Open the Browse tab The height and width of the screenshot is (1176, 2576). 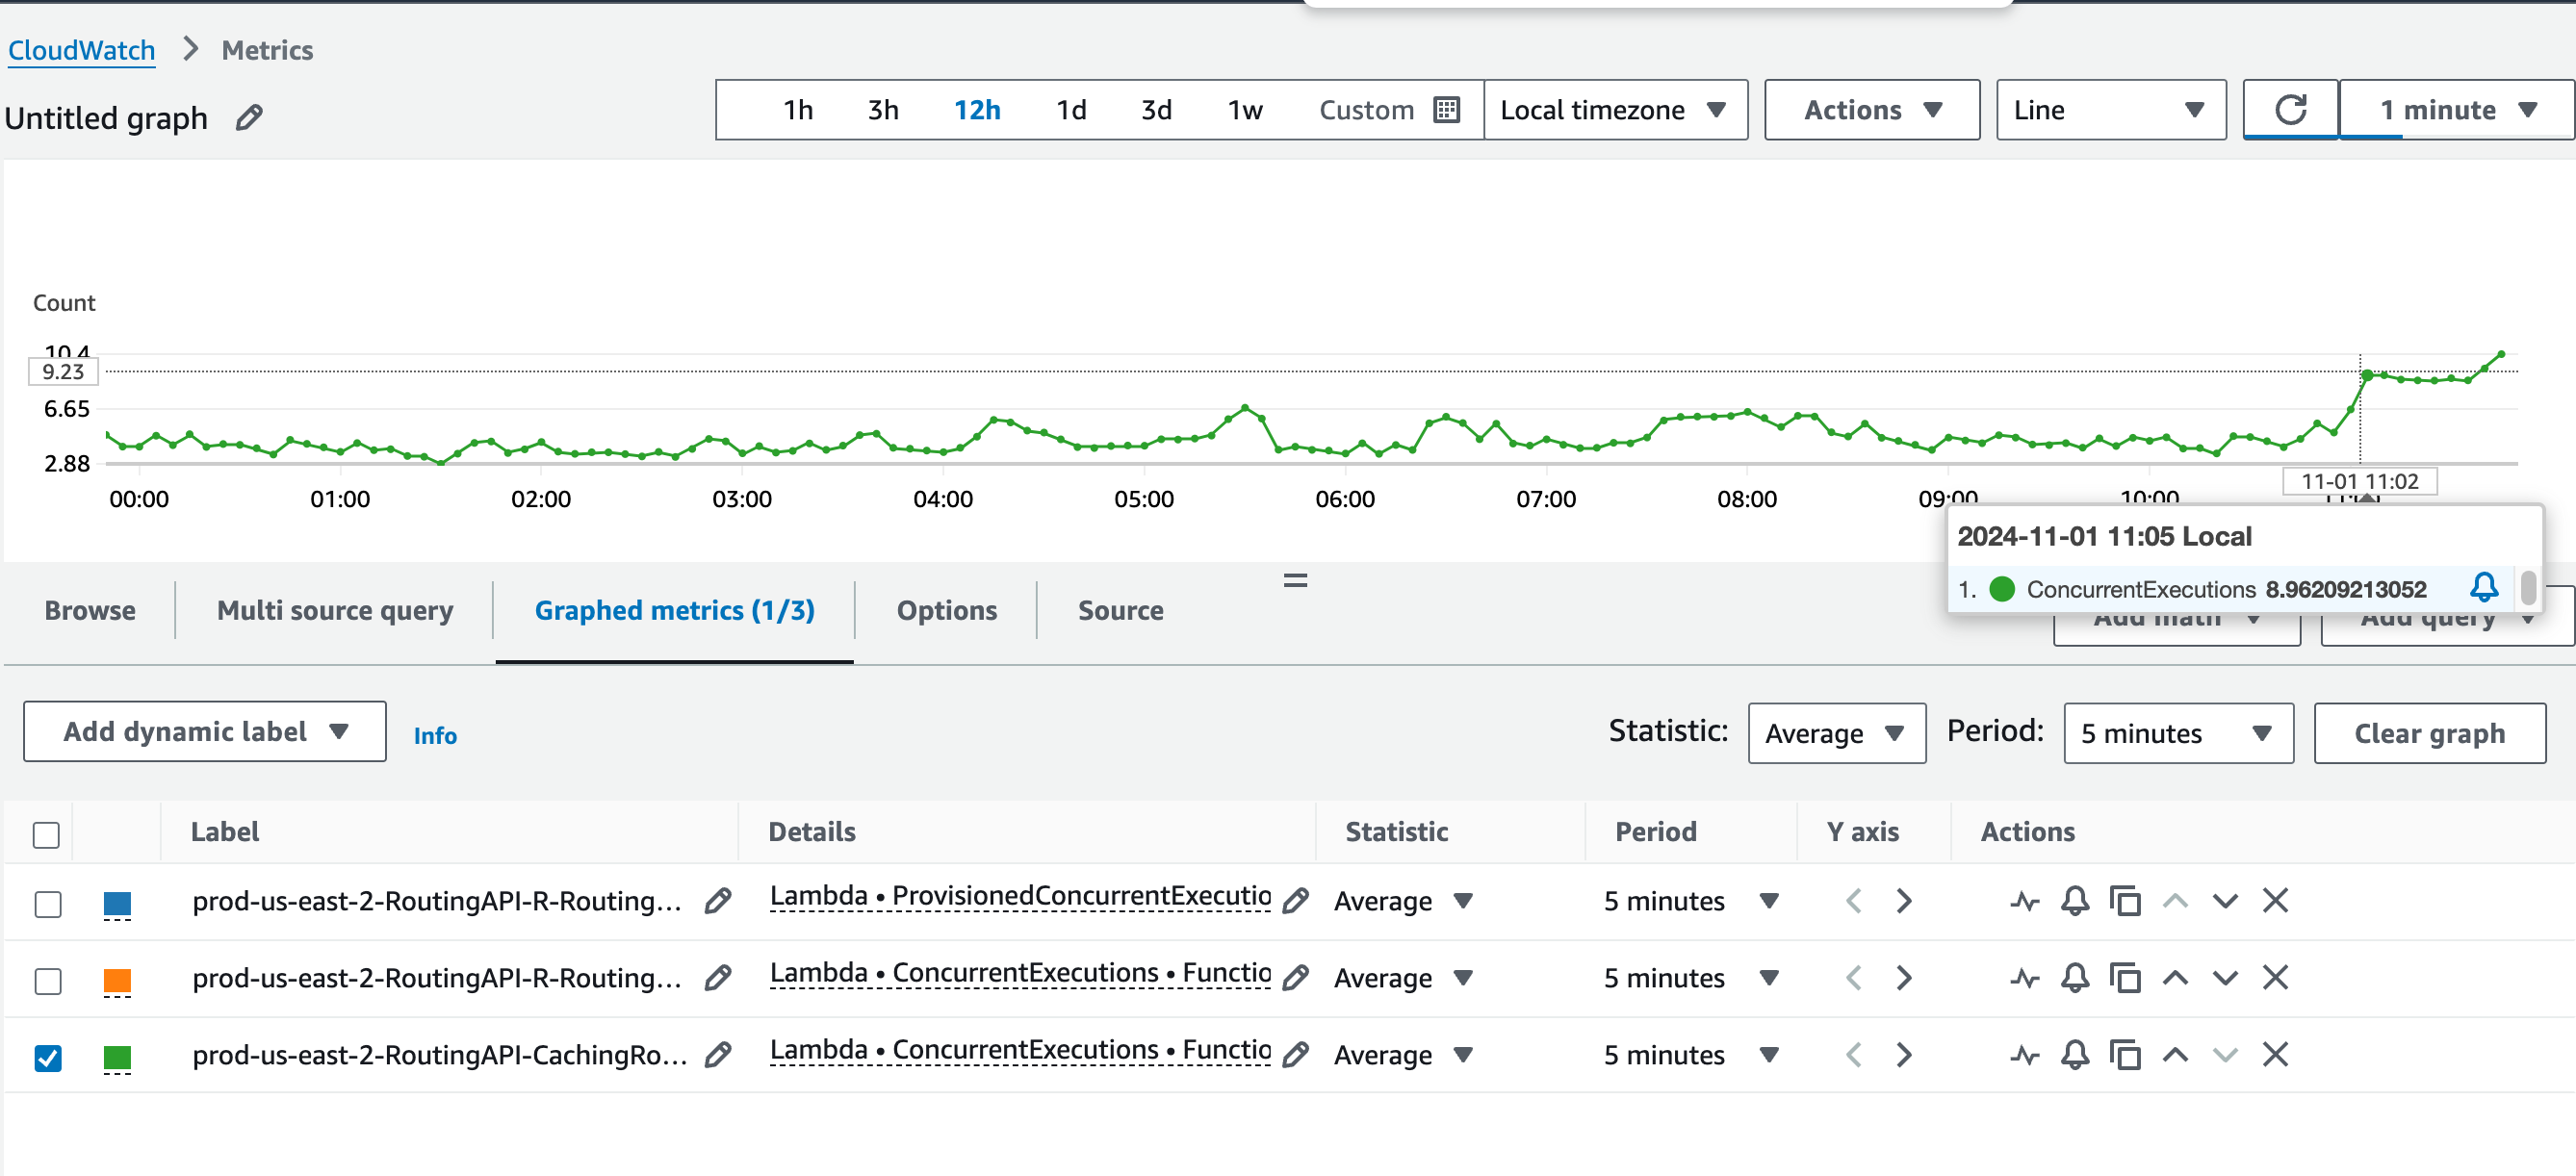[90, 610]
